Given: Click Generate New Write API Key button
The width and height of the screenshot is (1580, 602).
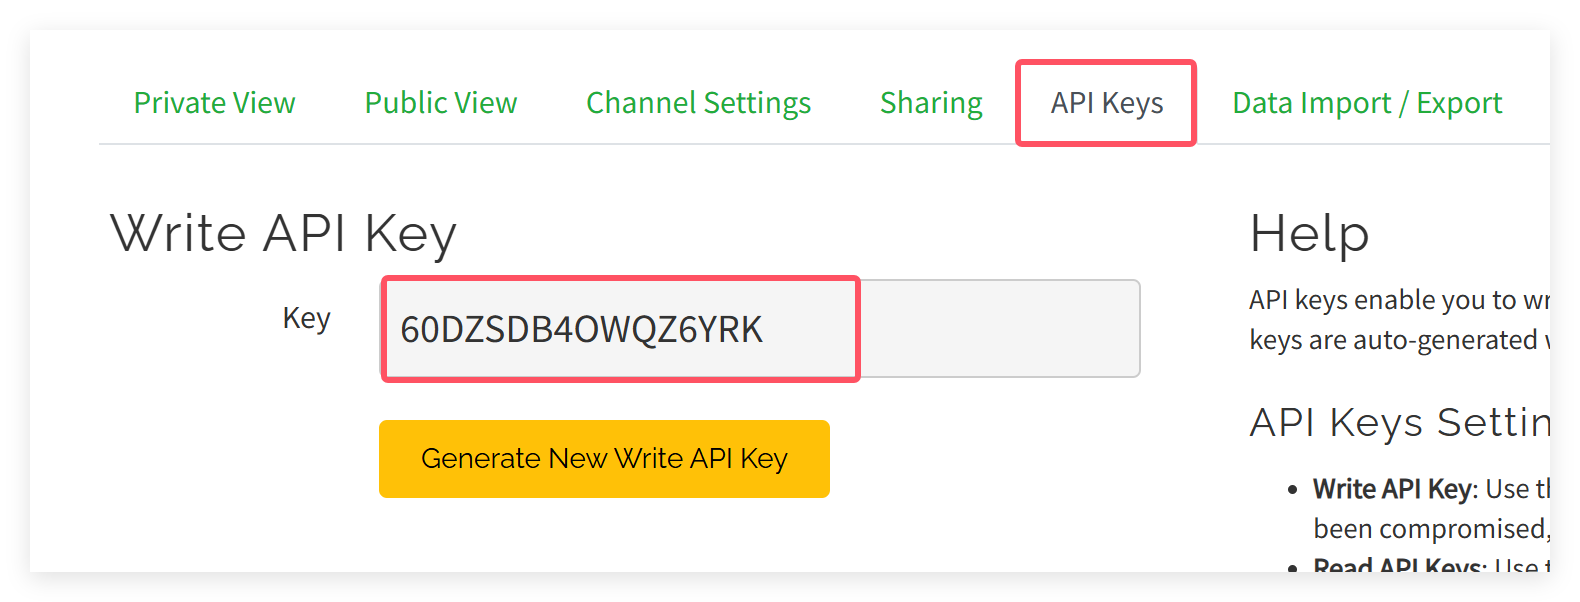Looking at the screenshot, I should click(604, 459).
